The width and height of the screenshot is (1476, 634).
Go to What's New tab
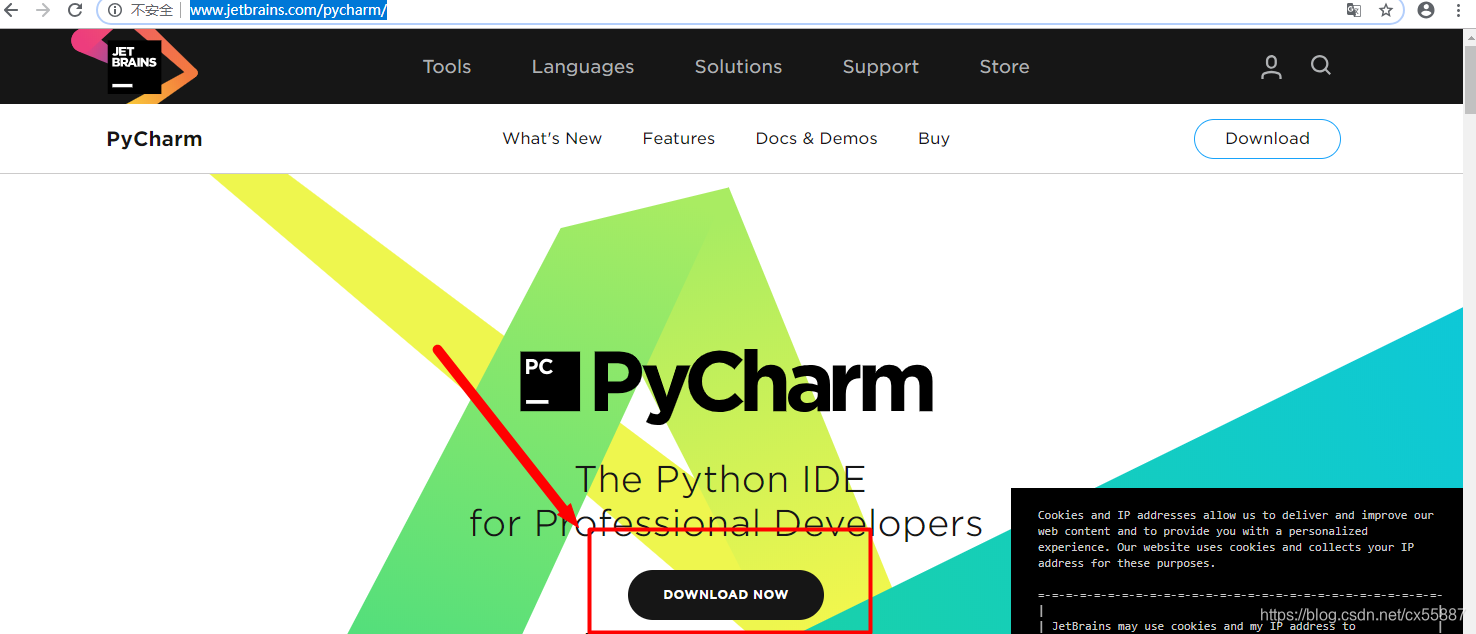click(552, 139)
